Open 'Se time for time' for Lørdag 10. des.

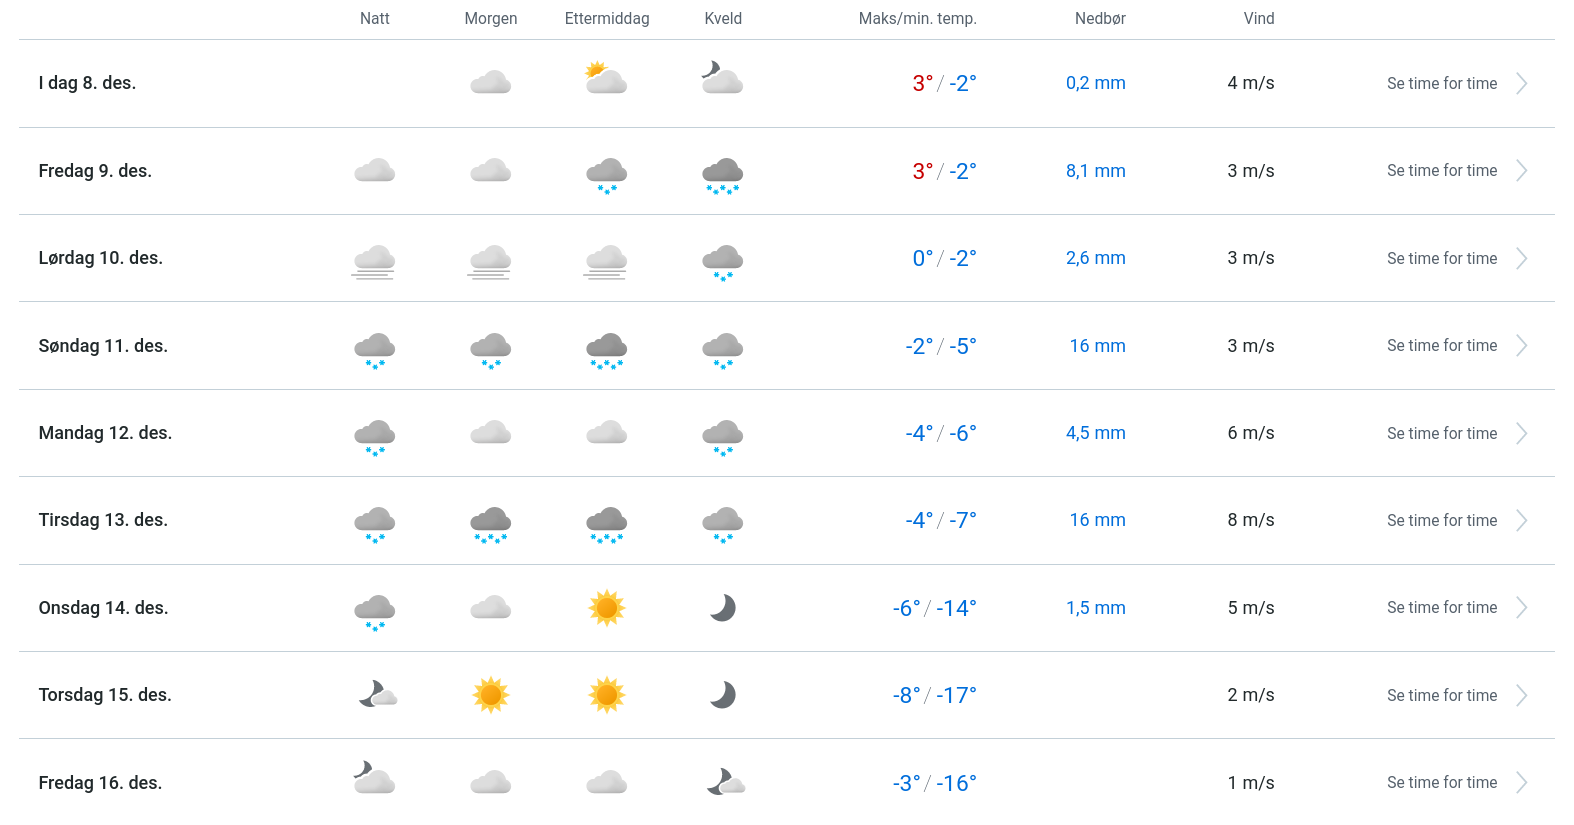(x=1441, y=259)
